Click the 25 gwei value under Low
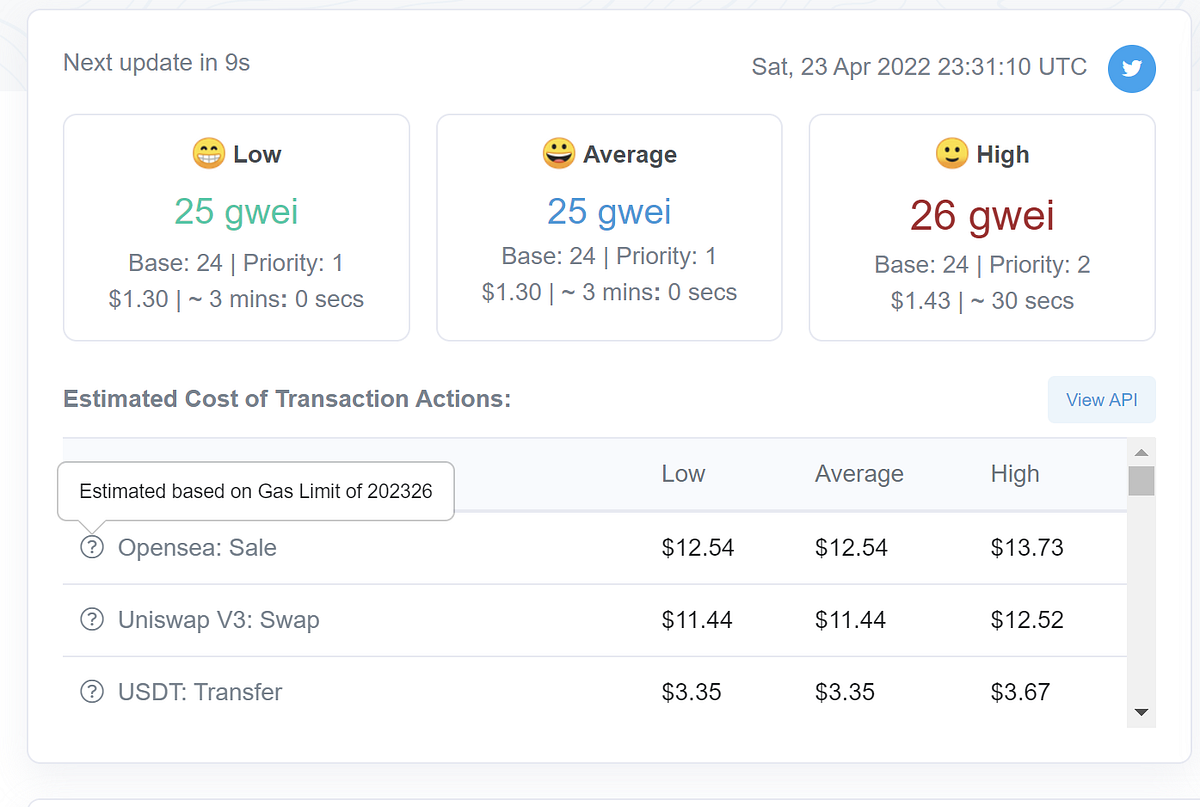This screenshot has width=1200, height=807. 236,211
